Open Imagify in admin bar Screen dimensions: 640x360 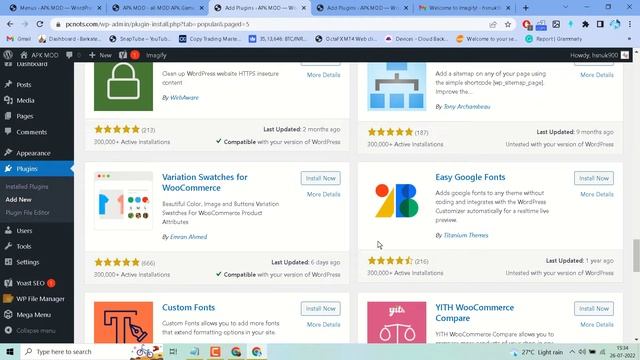(x=156, y=55)
